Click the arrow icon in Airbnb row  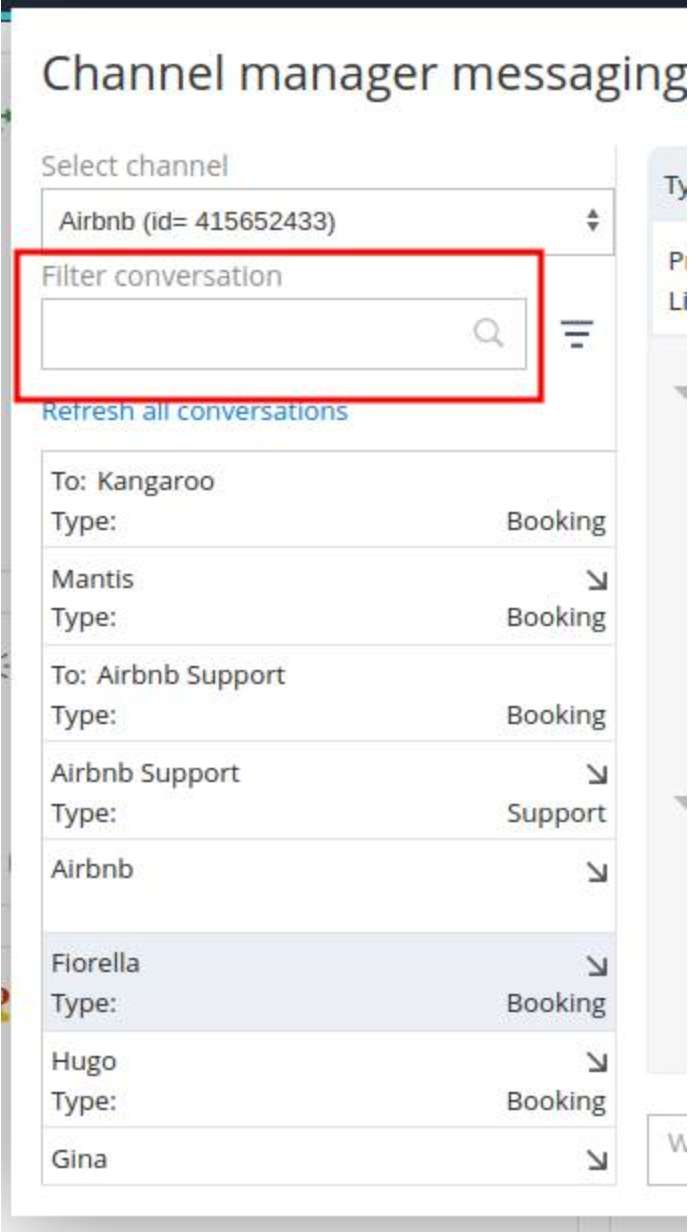(597, 872)
